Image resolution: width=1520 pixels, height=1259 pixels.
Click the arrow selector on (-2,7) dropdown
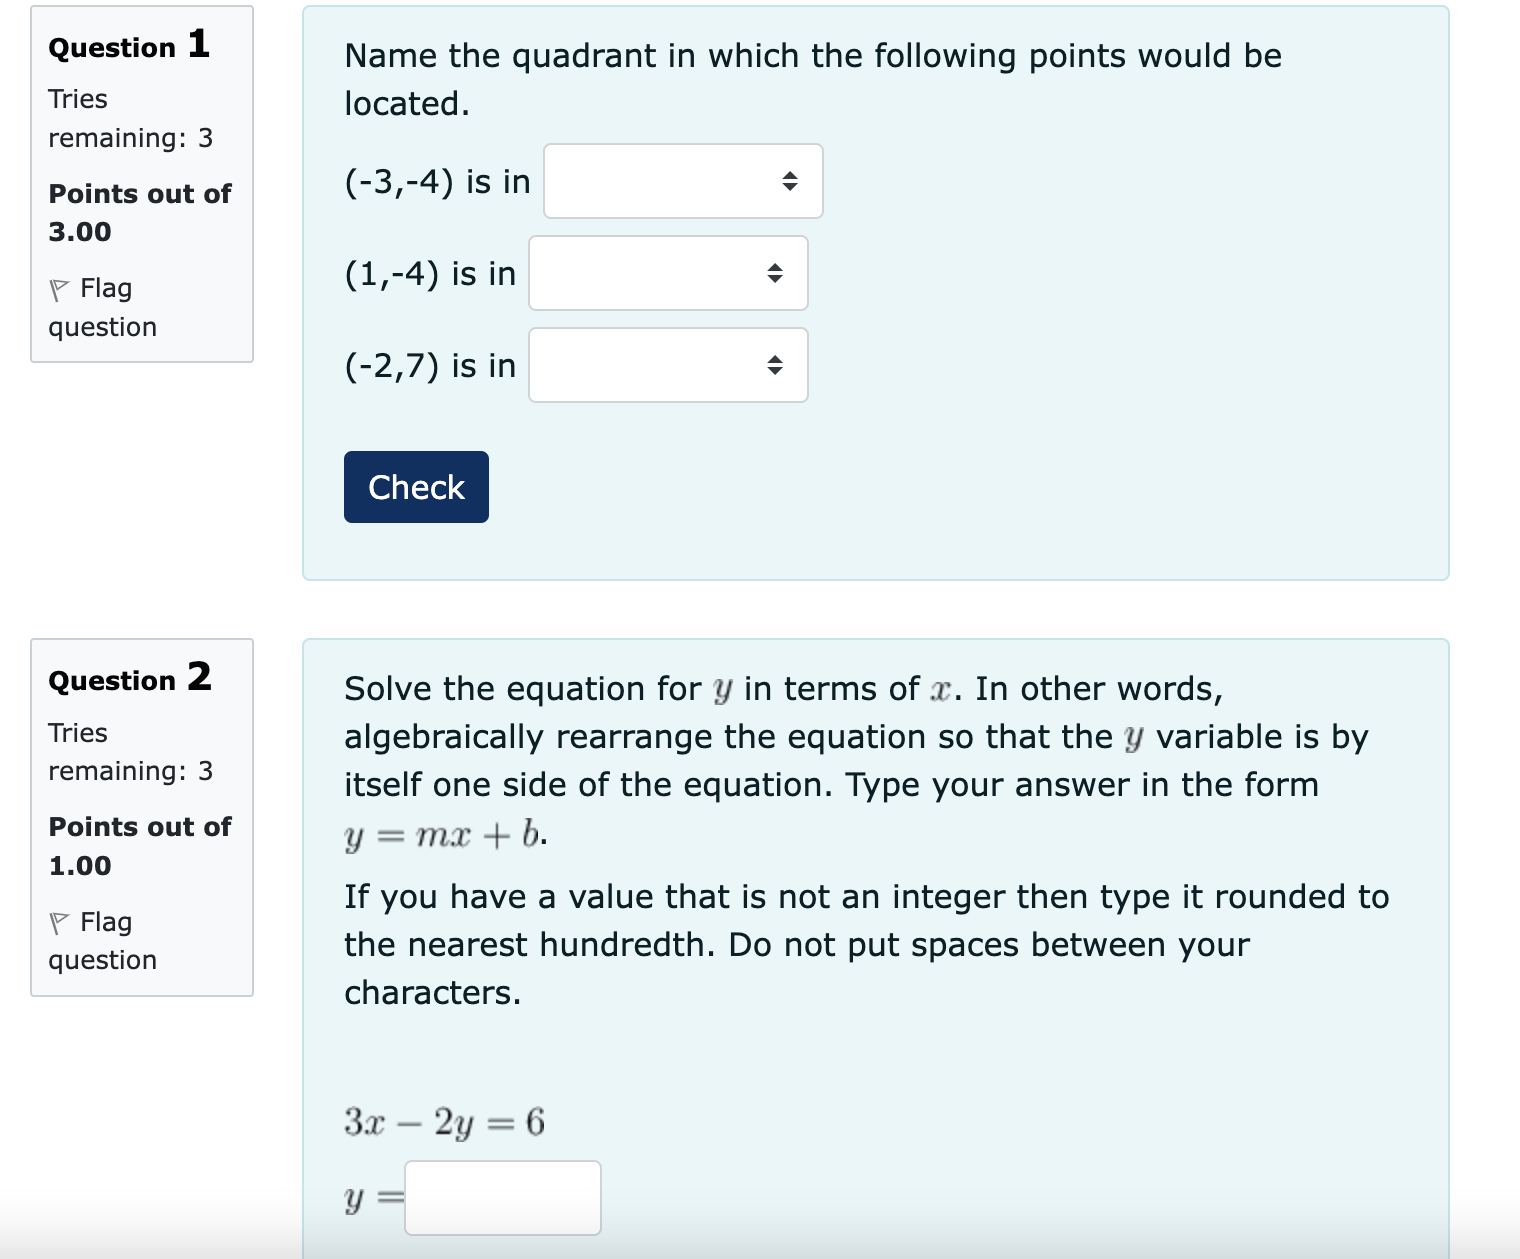pyautogui.click(x=775, y=365)
